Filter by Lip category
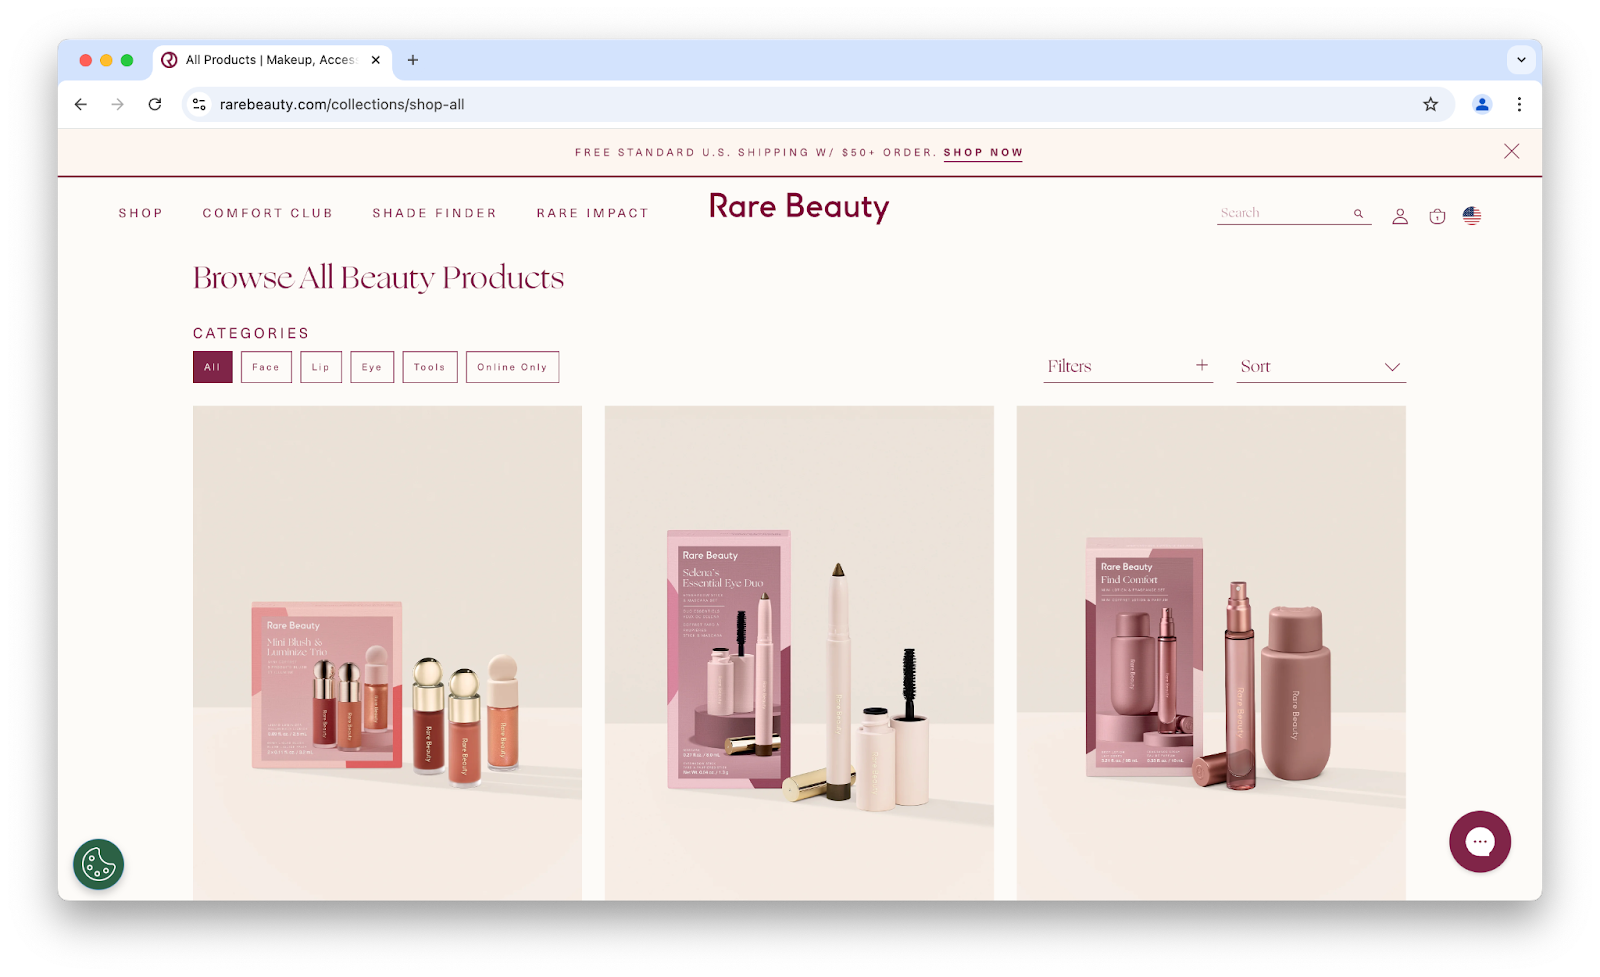The width and height of the screenshot is (1600, 977). click(321, 367)
